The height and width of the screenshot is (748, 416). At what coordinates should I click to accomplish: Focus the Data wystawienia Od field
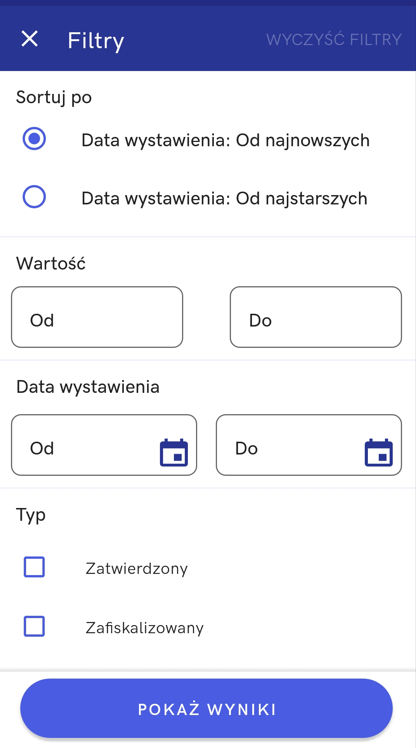click(x=104, y=445)
